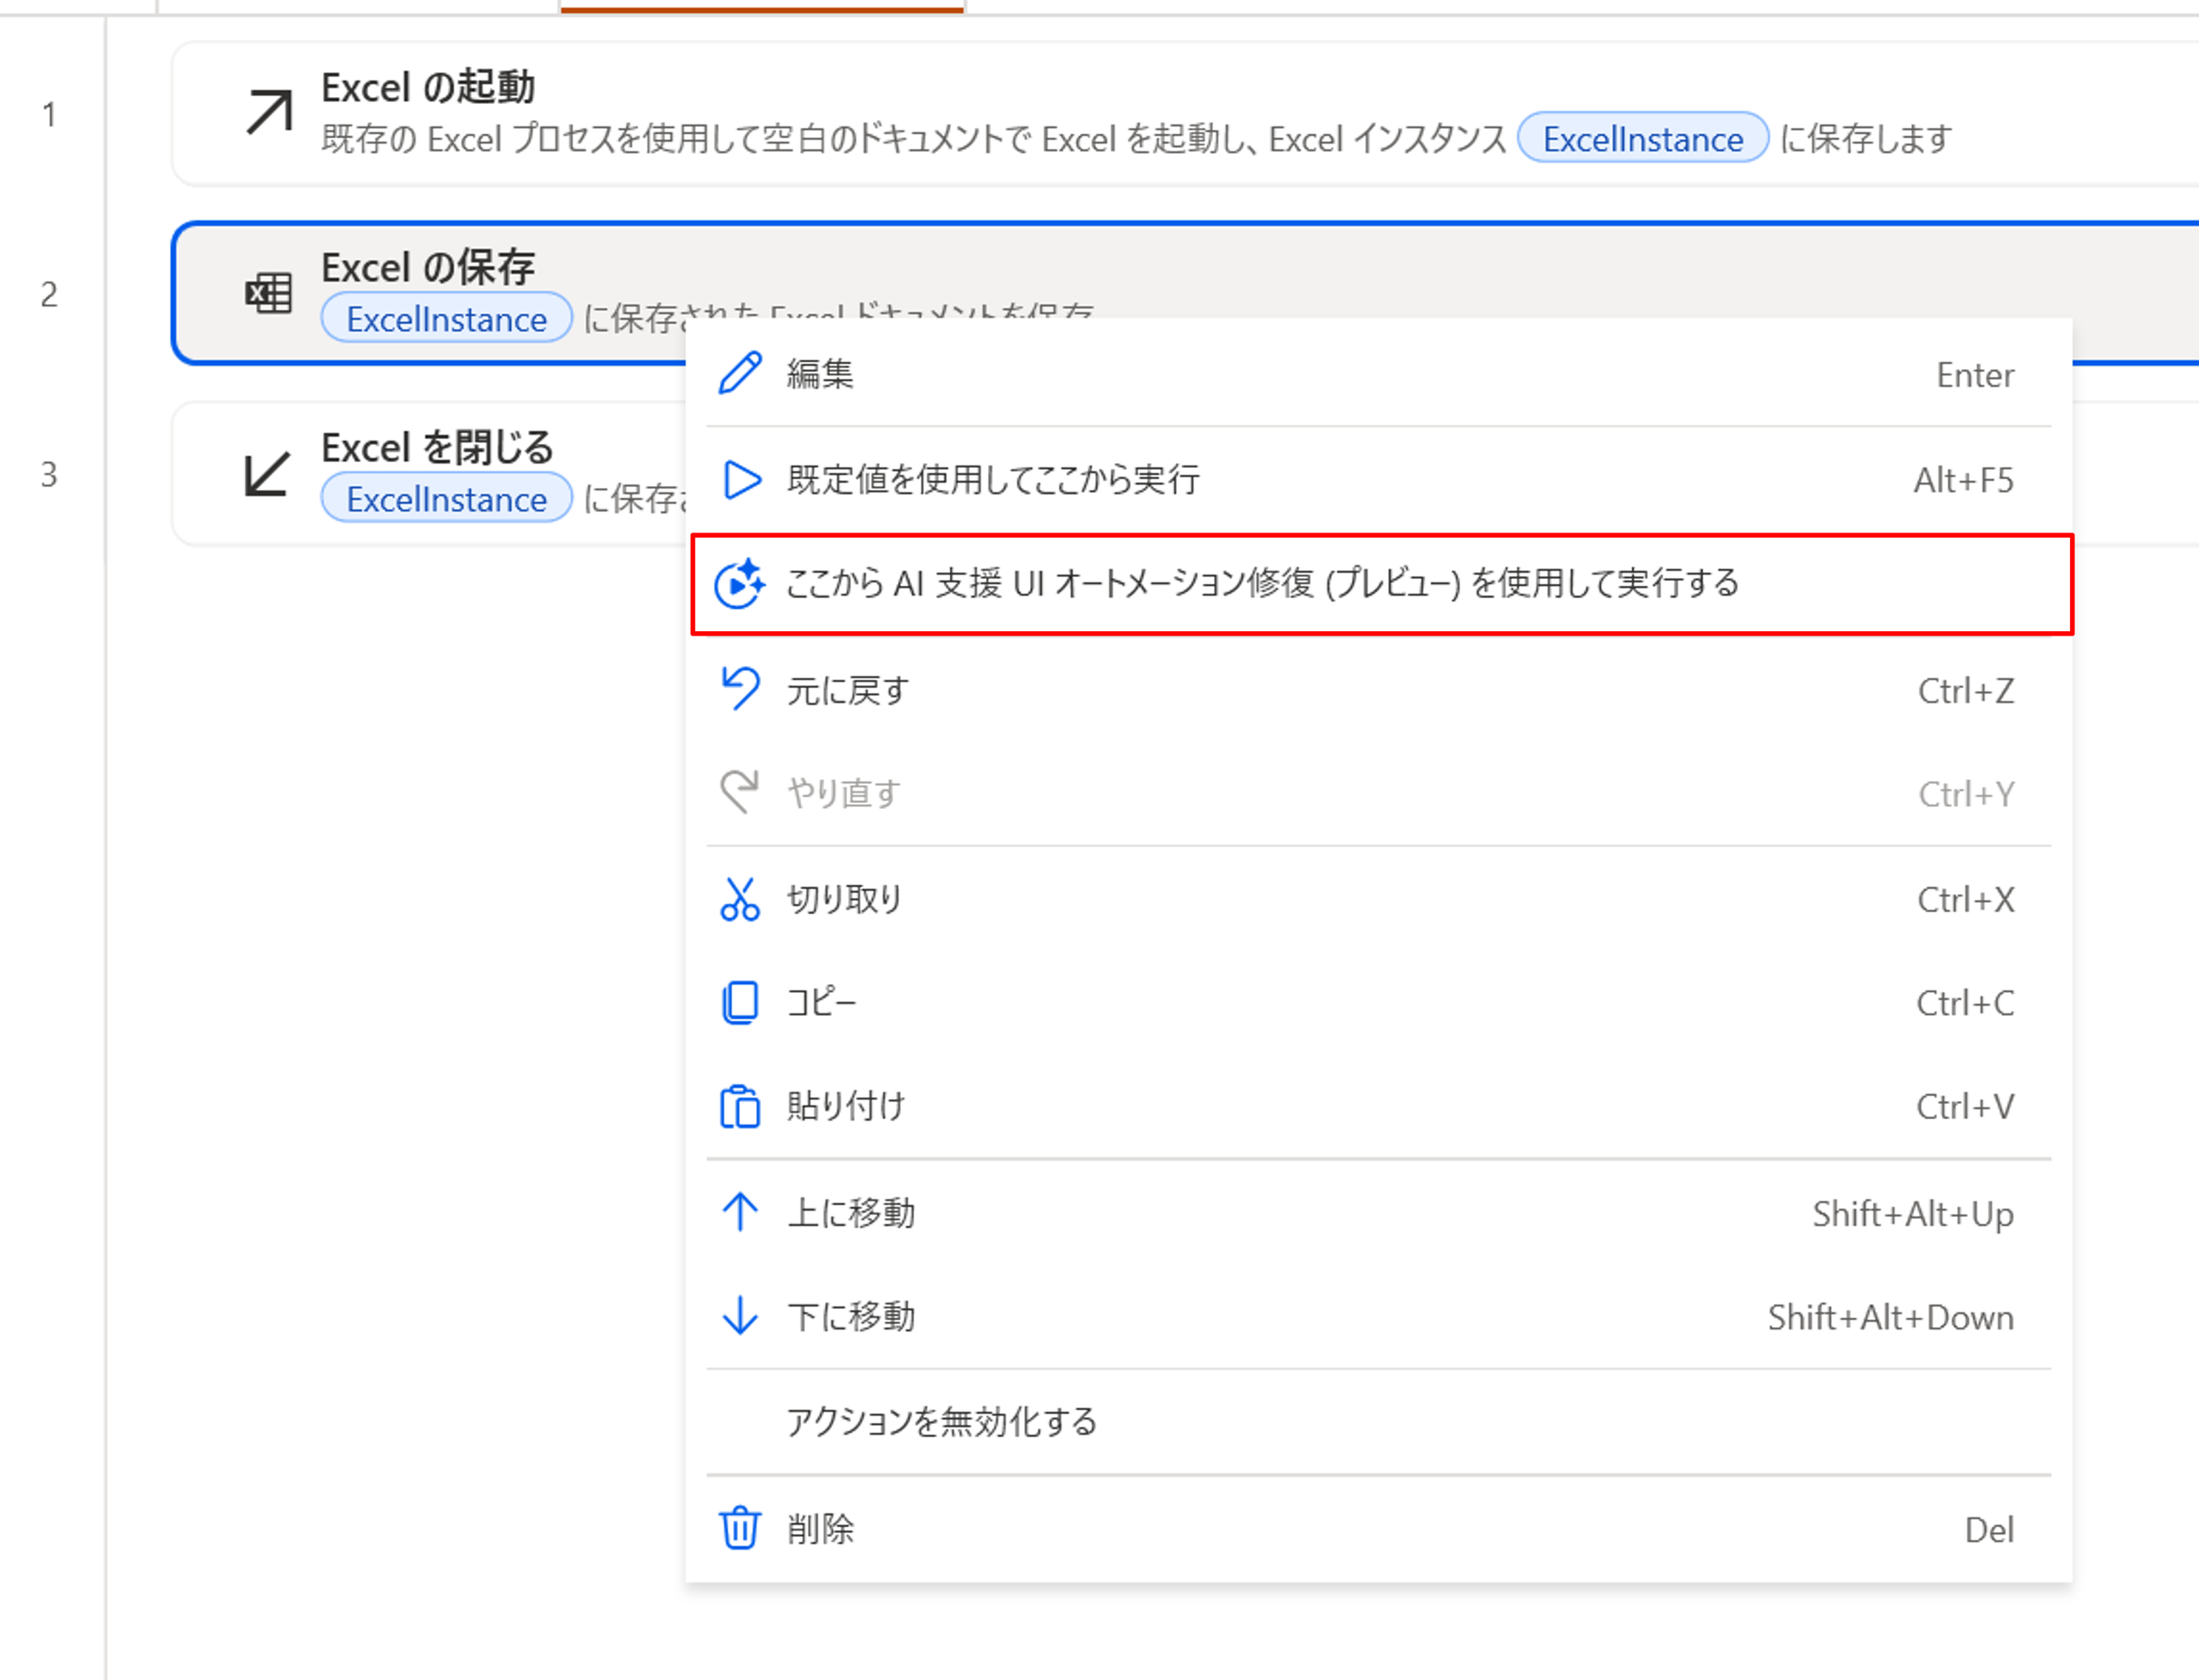Click the Ctrl+X shortcut label
This screenshot has width=2199, height=1680.
click(1966, 899)
